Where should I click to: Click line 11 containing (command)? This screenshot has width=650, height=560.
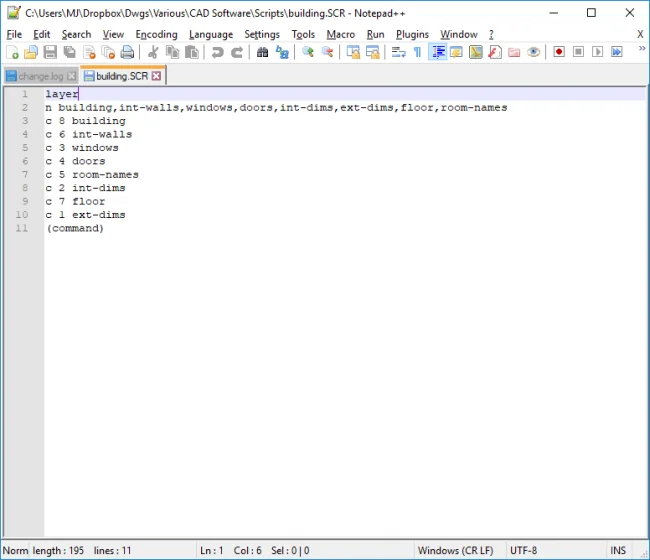click(75, 228)
